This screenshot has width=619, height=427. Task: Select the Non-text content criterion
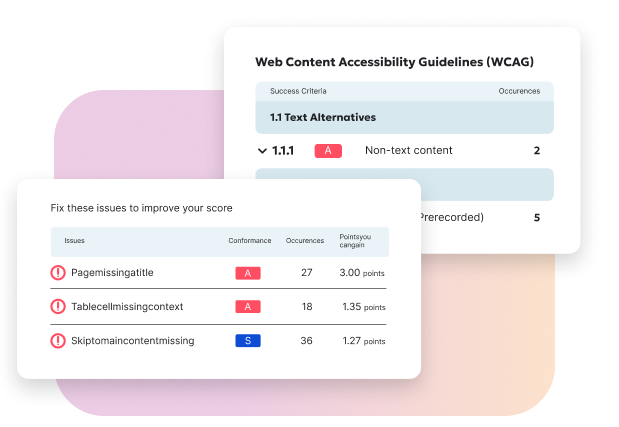409,150
